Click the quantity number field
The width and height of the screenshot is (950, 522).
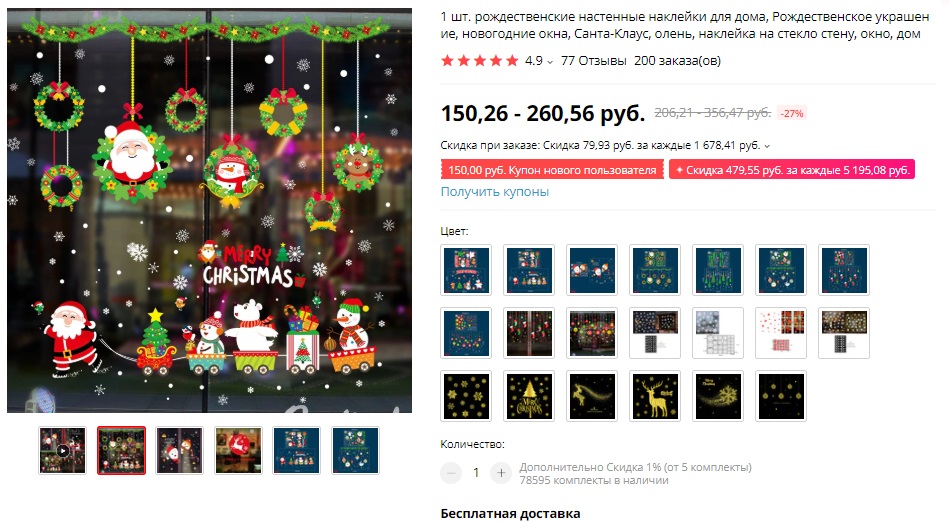pyautogui.click(x=476, y=473)
